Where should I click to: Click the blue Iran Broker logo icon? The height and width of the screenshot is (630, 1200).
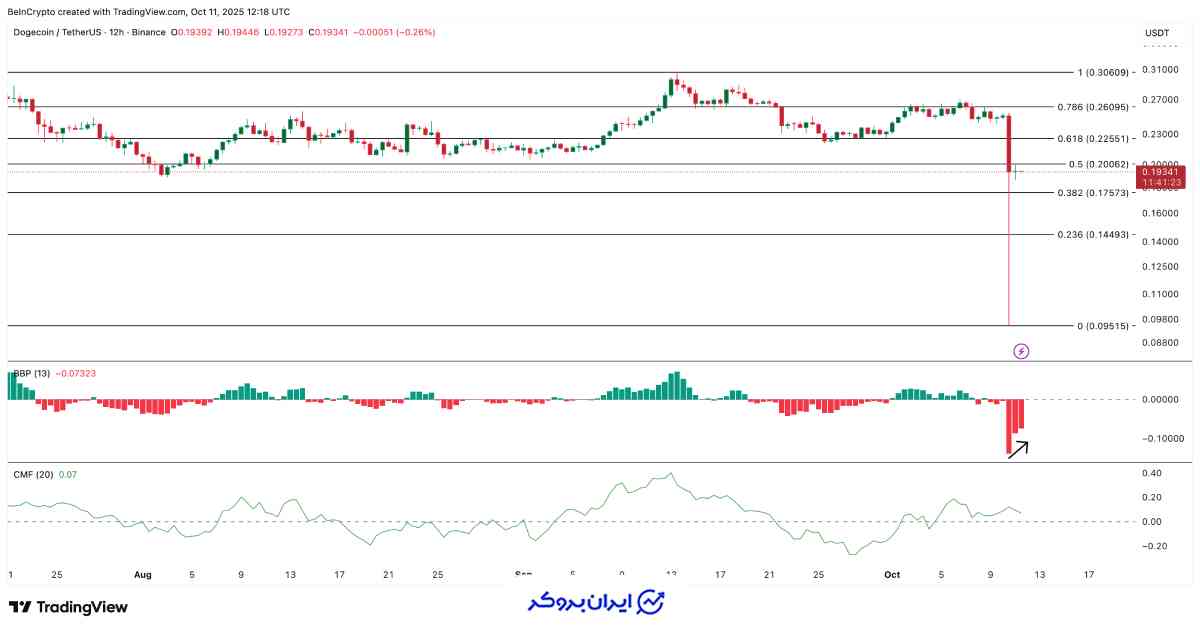(652, 602)
